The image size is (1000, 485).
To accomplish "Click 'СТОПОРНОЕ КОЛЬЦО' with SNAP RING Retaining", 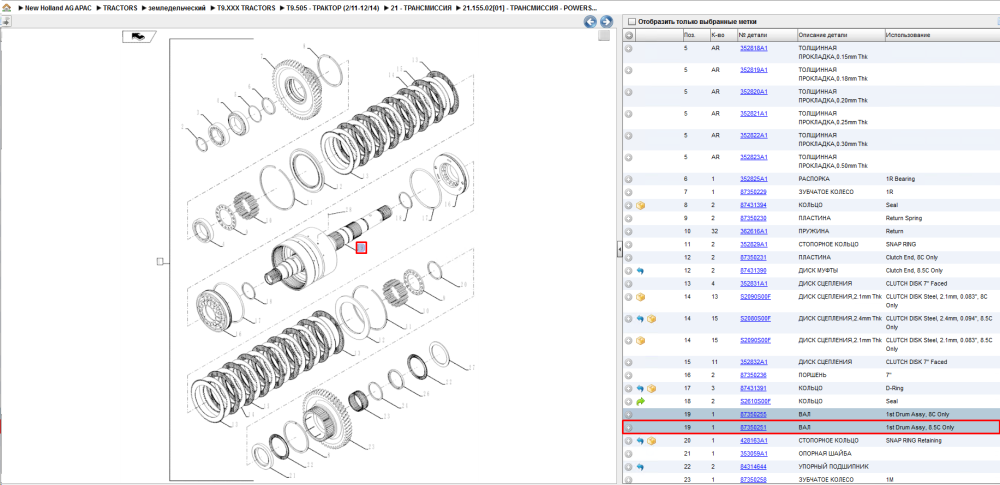I will point(828,441).
